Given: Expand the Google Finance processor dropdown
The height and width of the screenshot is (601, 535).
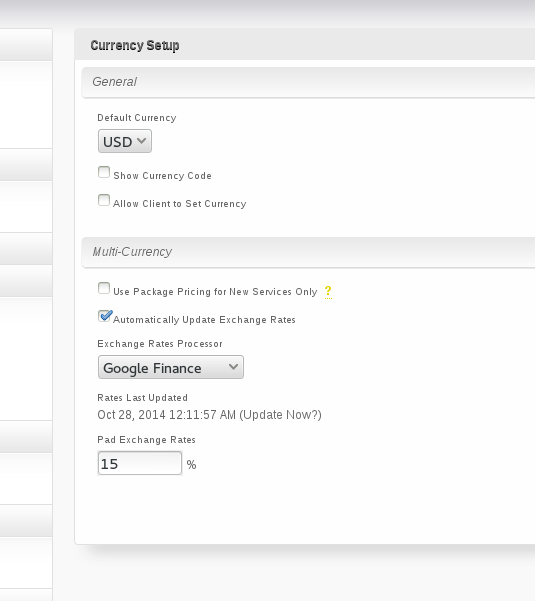Looking at the screenshot, I should (x=171, y=367).
